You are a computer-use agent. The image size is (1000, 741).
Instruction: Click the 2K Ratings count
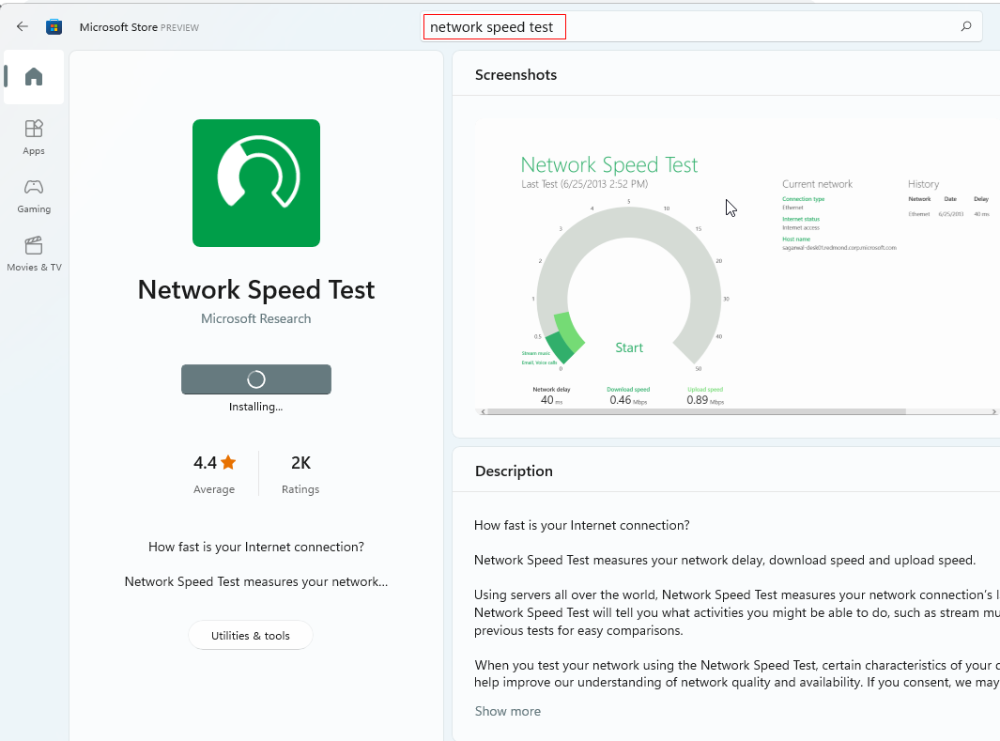[300, 474]
